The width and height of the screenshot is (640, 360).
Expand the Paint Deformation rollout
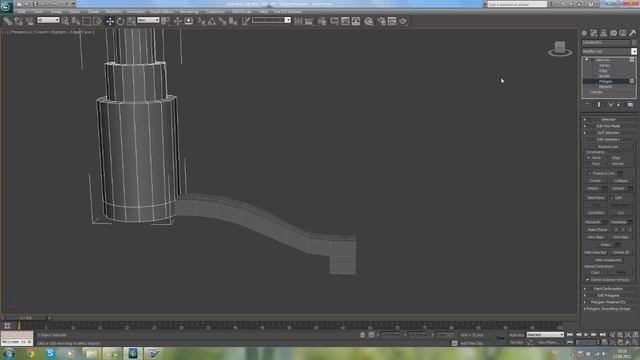[x=608, y=289]
